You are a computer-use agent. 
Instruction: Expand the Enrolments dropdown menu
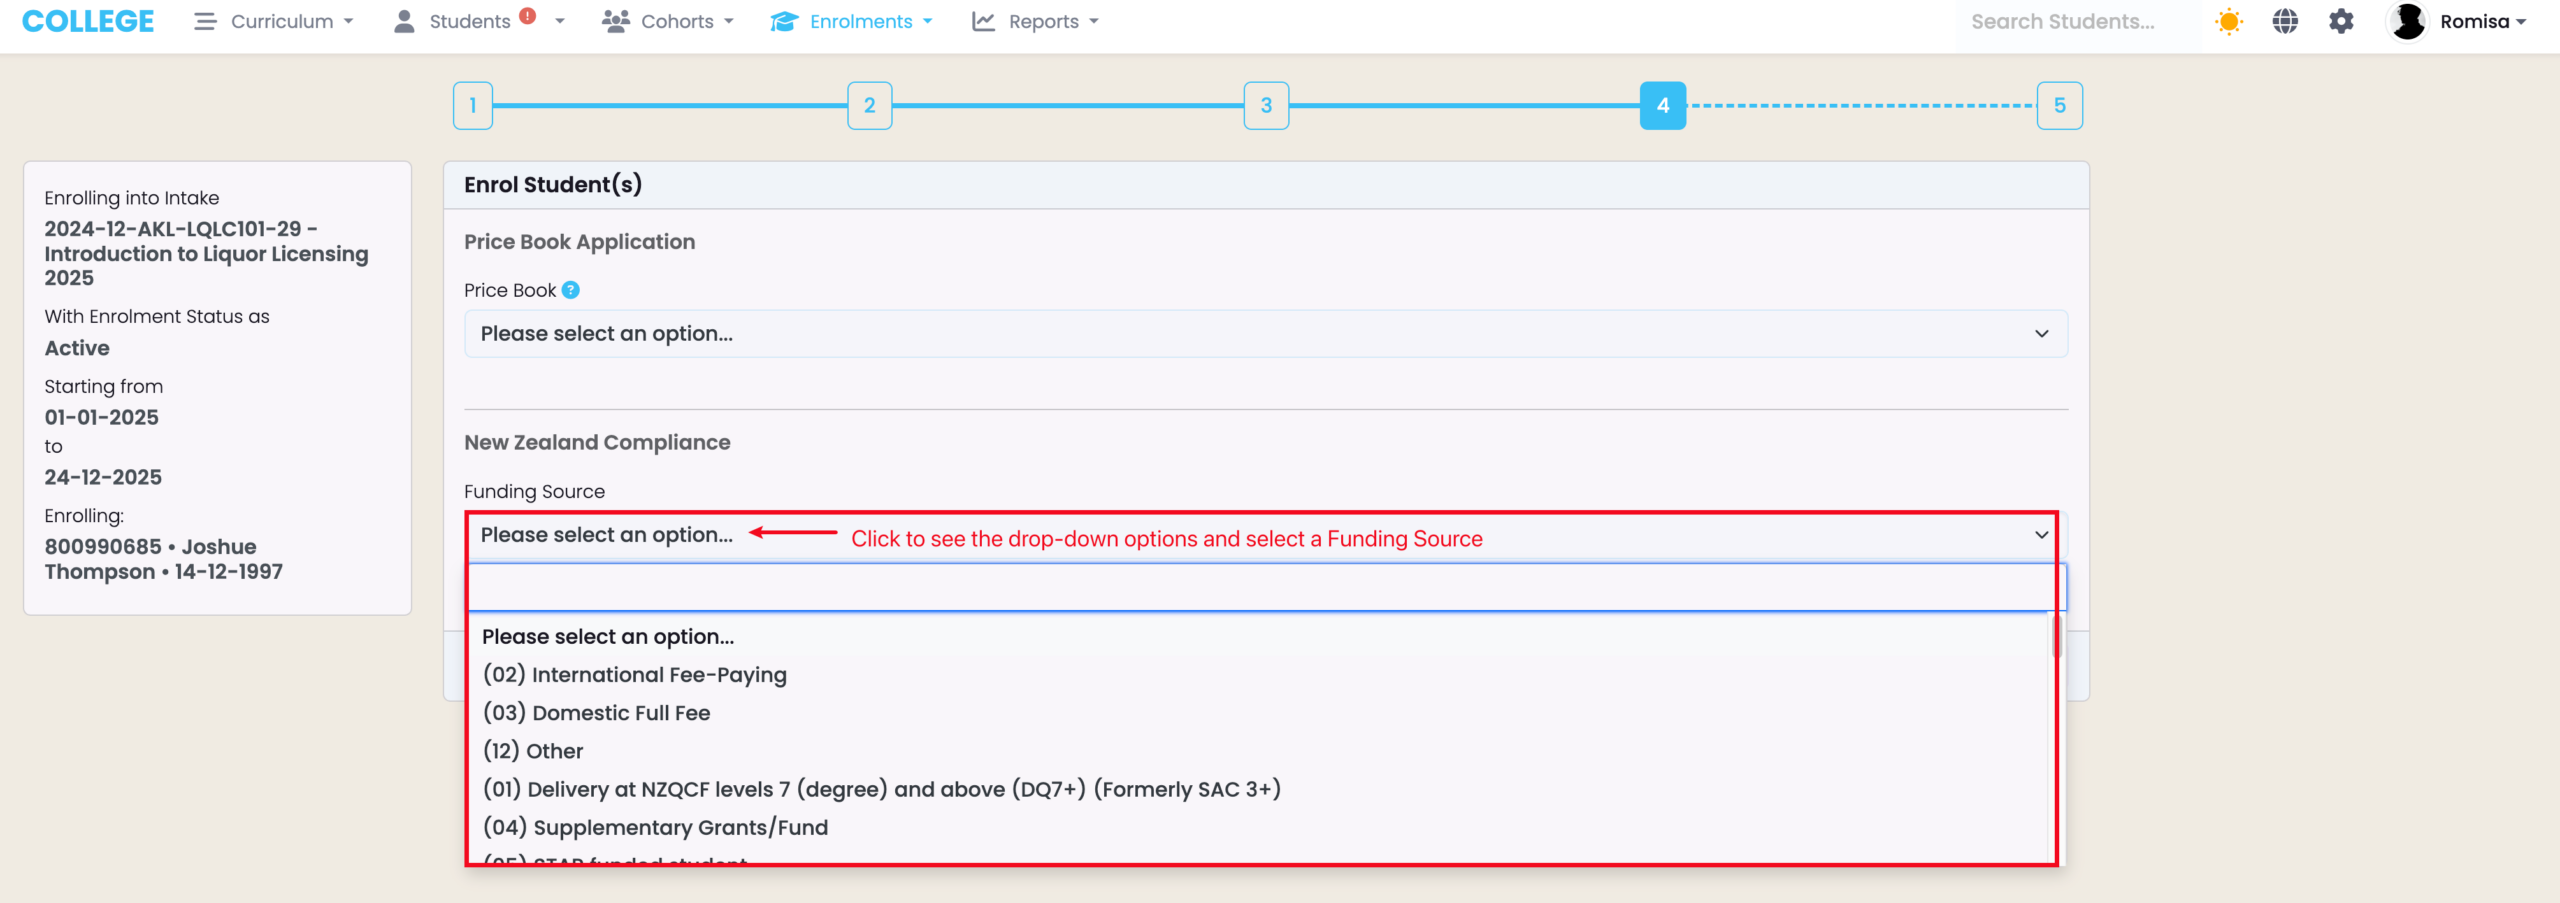click(x=852, y=22)
